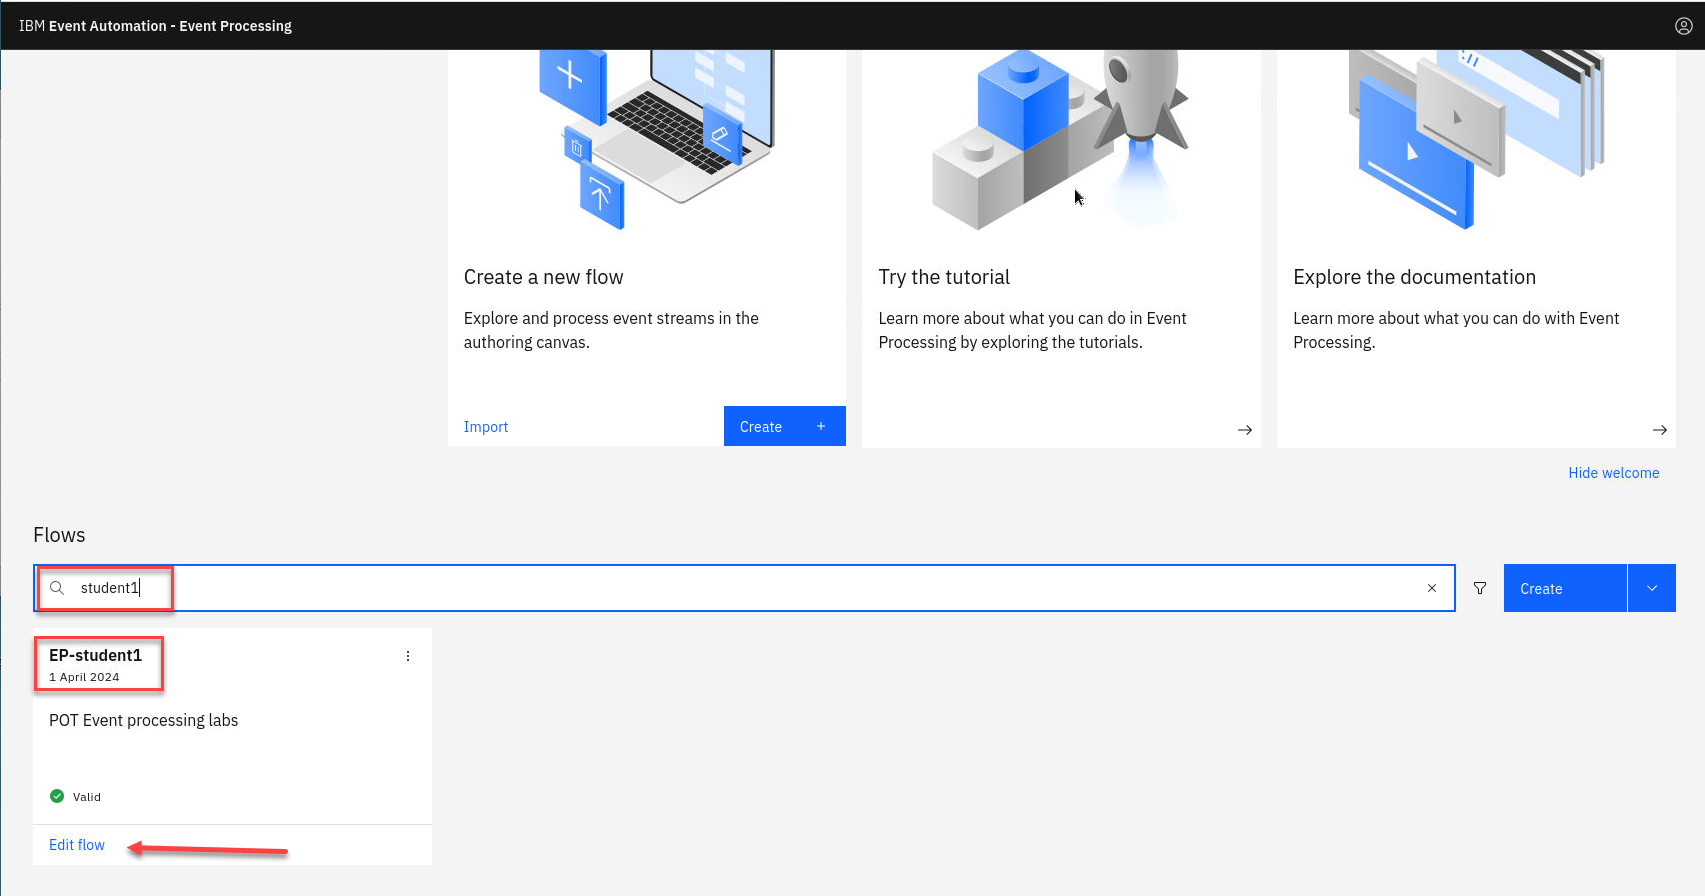Click the search magnifier icon
This screenshot has width=1705, height=896.
click(57, 588)
